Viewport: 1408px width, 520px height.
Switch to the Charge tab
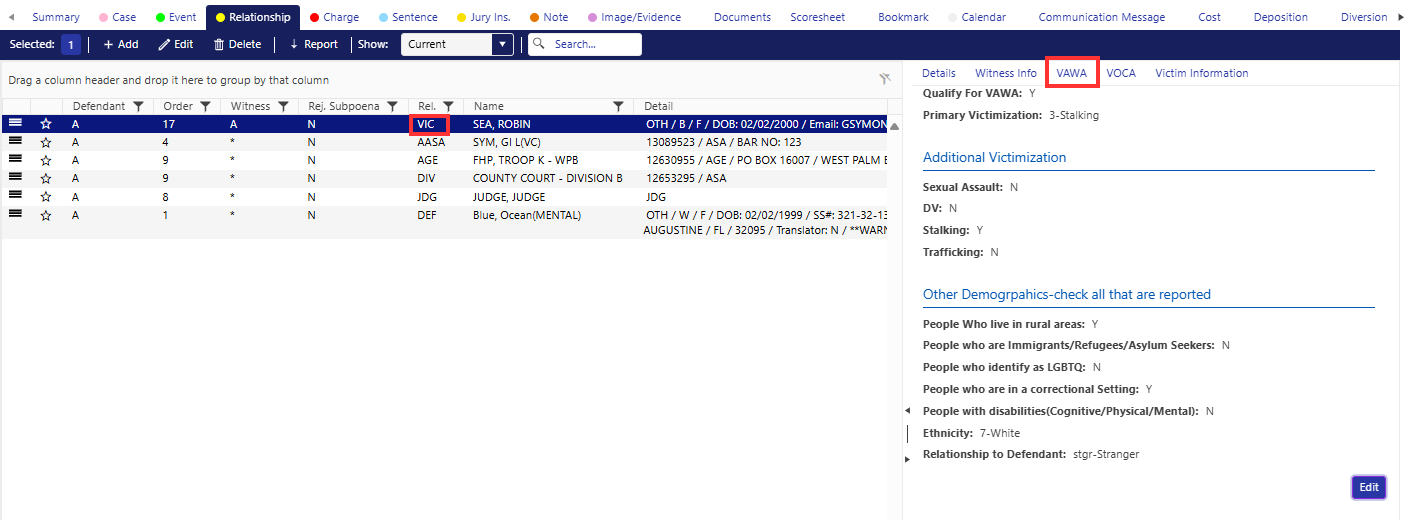334,17
